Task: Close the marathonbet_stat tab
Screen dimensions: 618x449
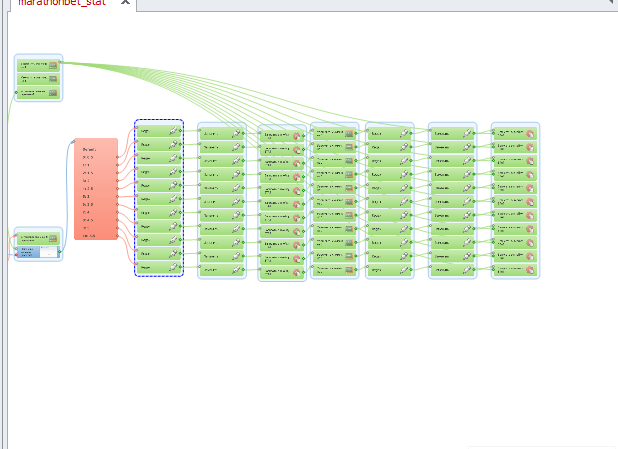Action: tap(125, 2)
